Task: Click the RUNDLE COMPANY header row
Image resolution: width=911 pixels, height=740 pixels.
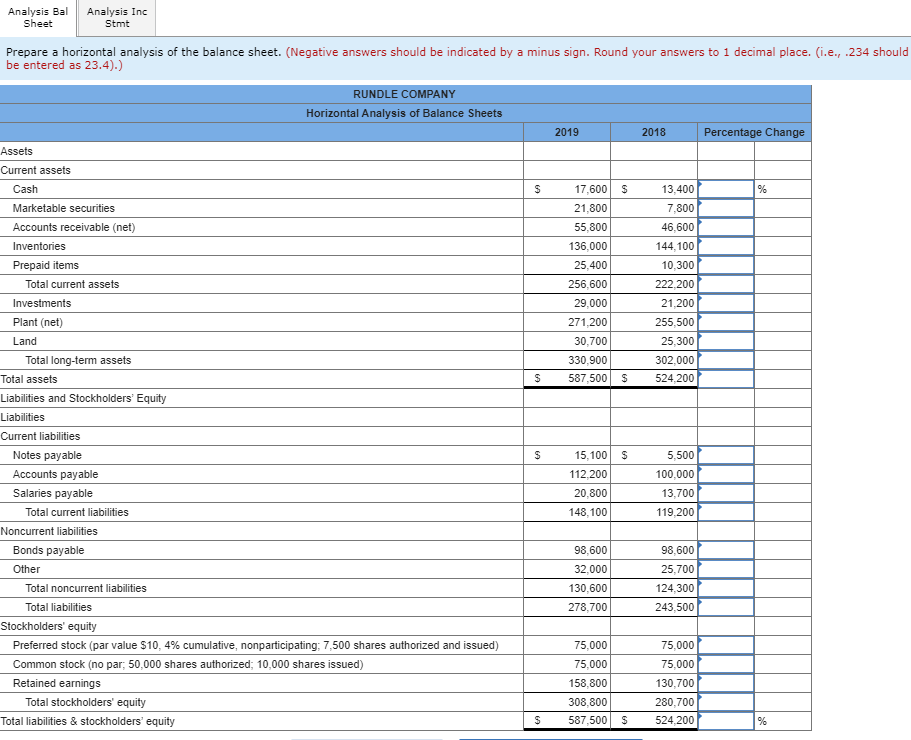Action: (405, 93)
